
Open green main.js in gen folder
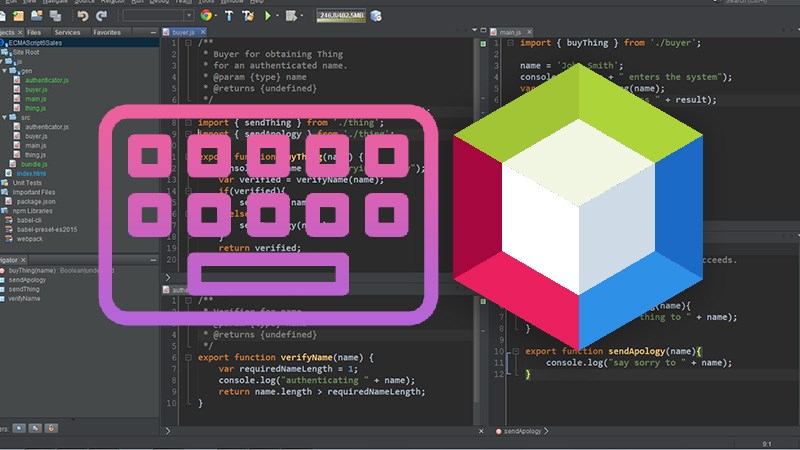click(x=36, y=99)
